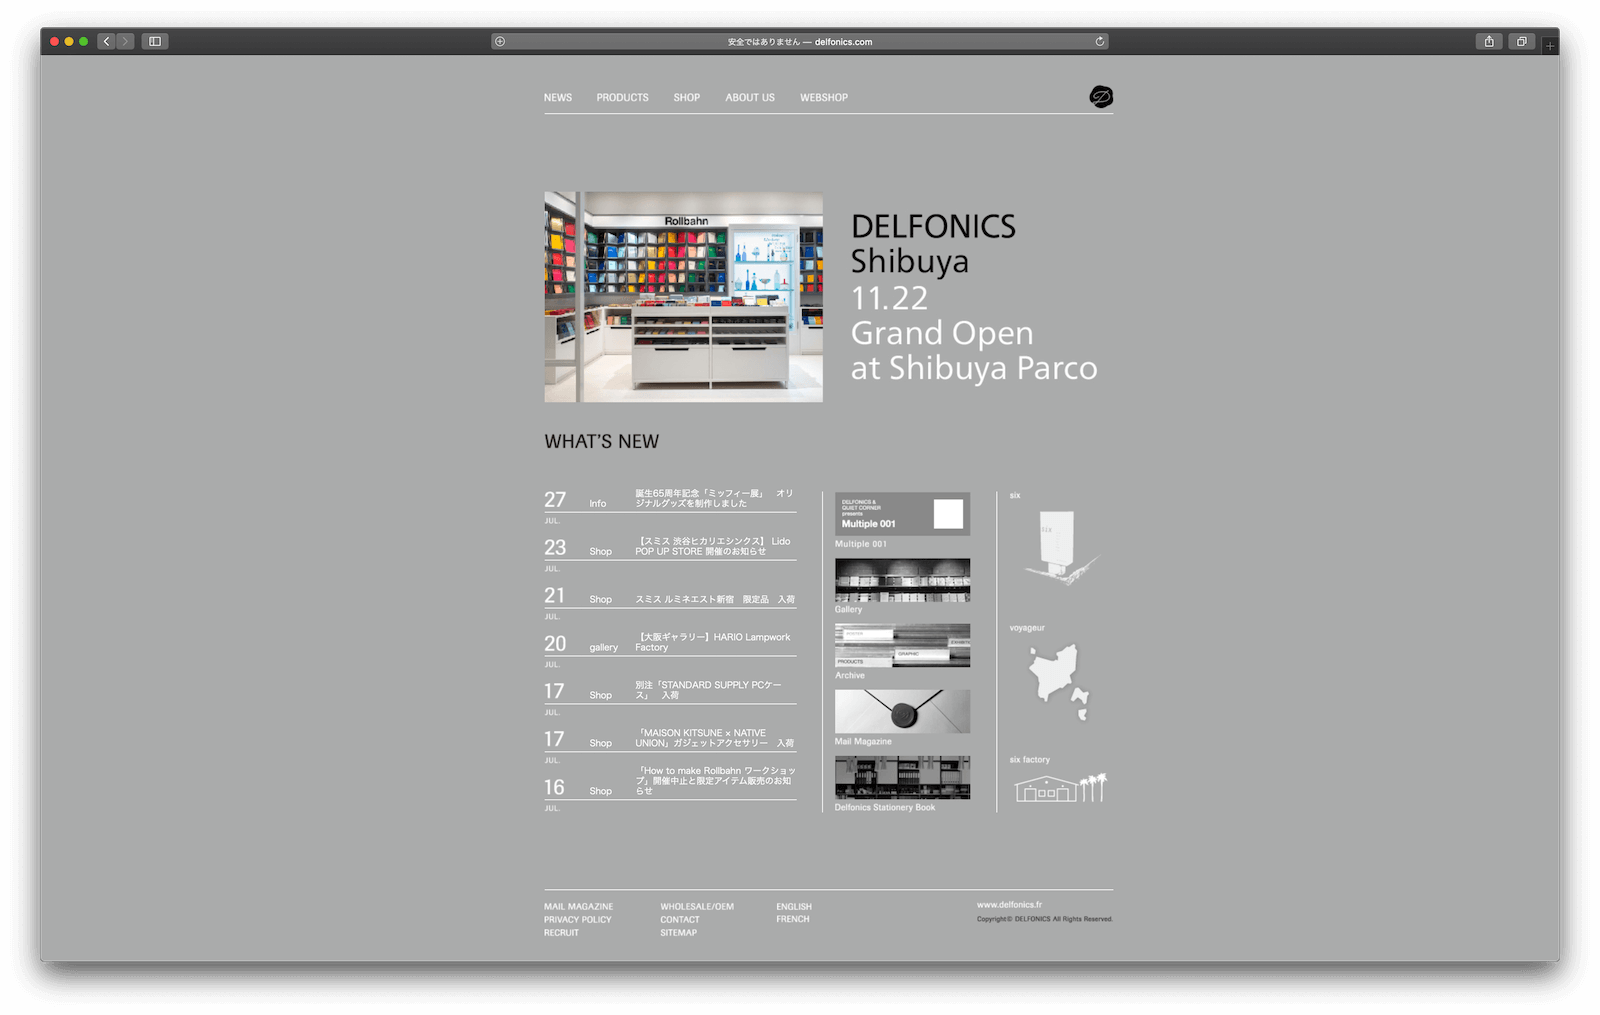This screenshot has width=1600, height=1015.
Task: Open the HARIO Lampwork Factory news item
Action: tap(713, 642)
